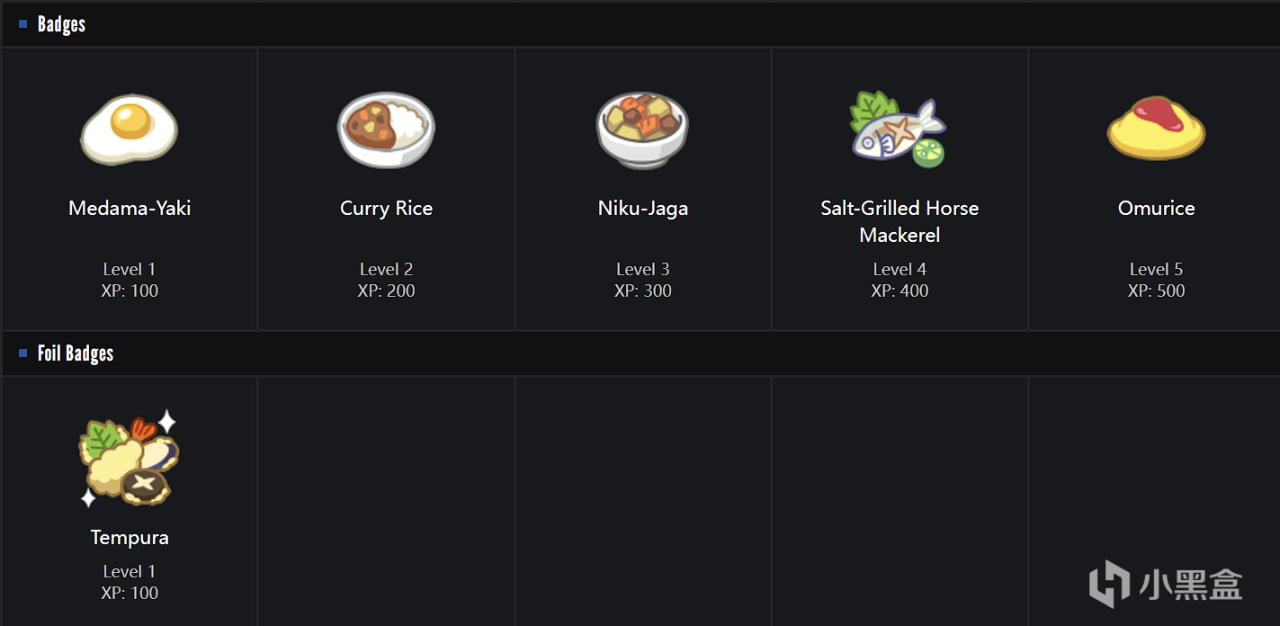This screenshot has height=626, width=1280.
Task: Open the Niku-Jaga stew bowl badge icon
Action: (x=642, y=130)
